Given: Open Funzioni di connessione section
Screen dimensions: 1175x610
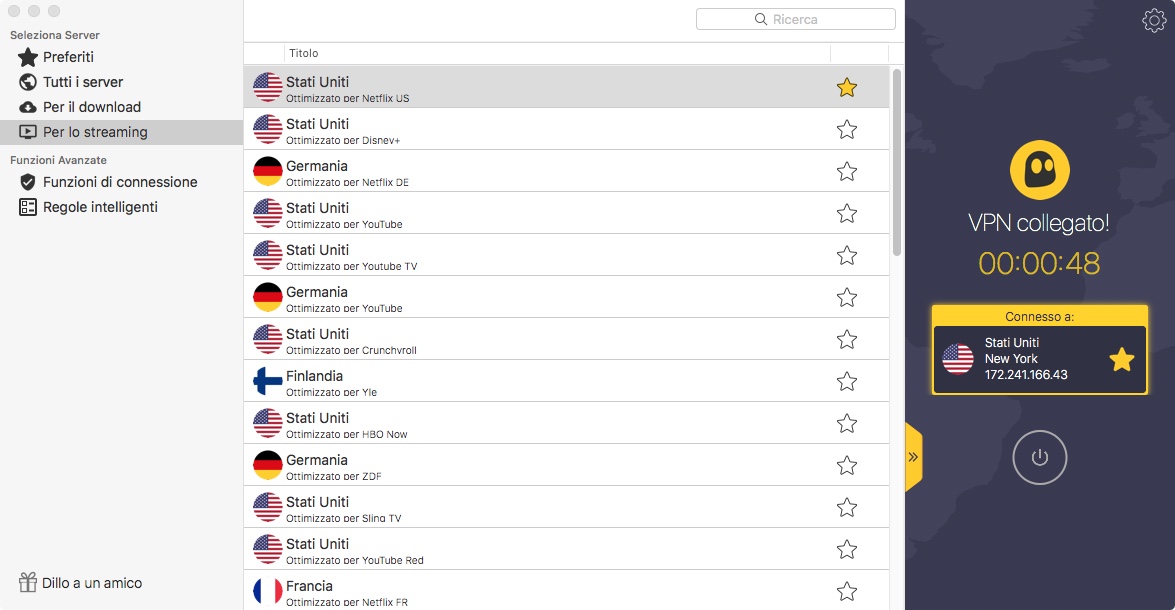Looking at the screenshot, I should [120, 182].
